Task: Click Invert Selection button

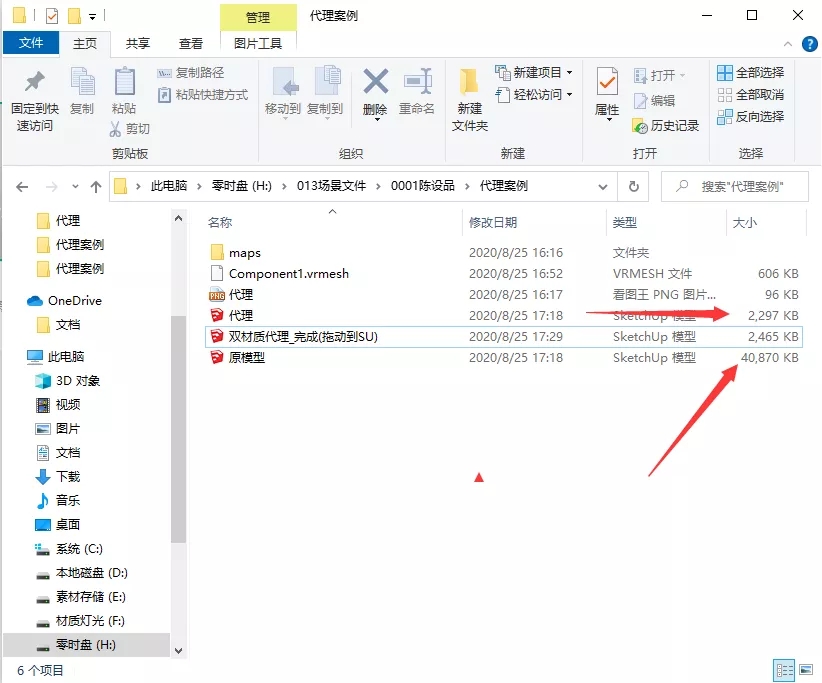Action: pos(750,116)
